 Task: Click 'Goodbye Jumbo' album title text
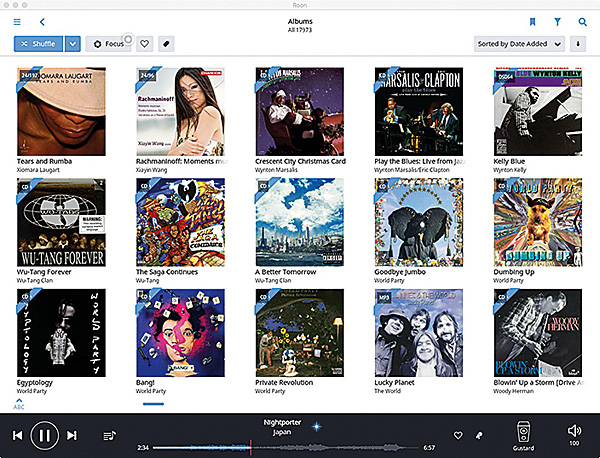coord(400,272)
